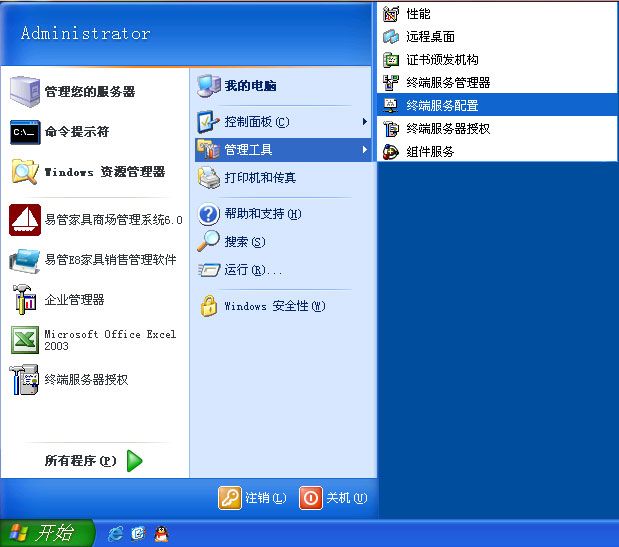The width and height of the screenshot is (619, 547).
Task: Open 证书颁发机构 menu entry
Action: pyautogui.click(x=497, y=60)
